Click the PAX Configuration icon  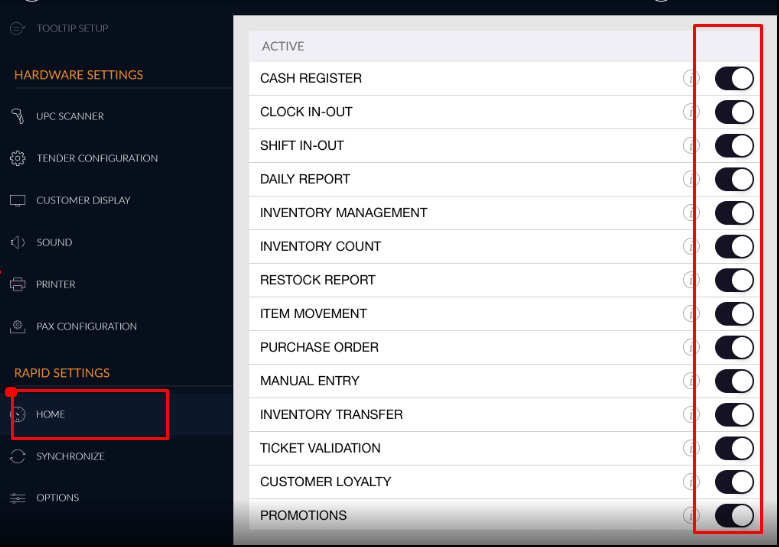coord(17,326)
